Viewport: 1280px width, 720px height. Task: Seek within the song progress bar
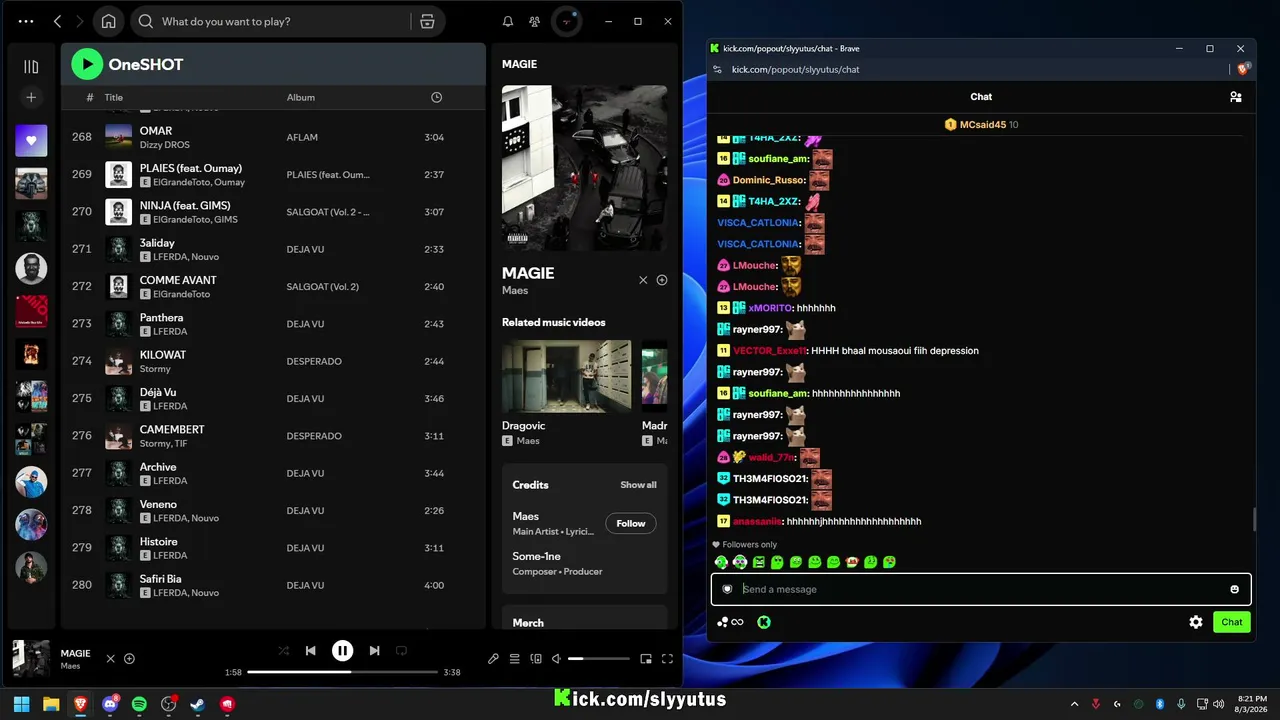click(x=342, y=672)
